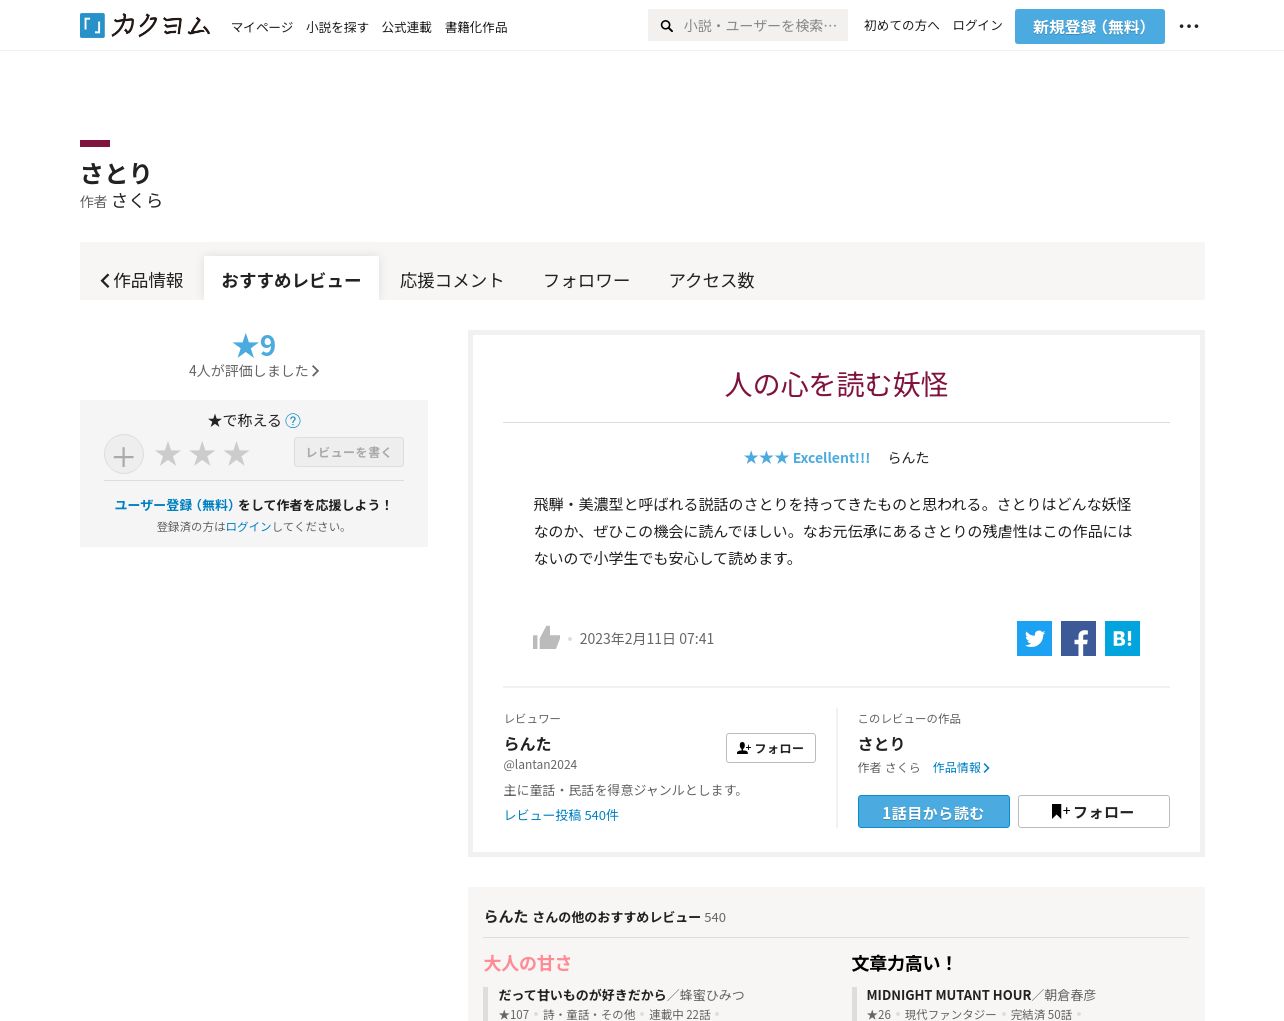Follow reviewer らんた
The image size is (1284, 1021).
pyautogui.click(x=770, y=748)
